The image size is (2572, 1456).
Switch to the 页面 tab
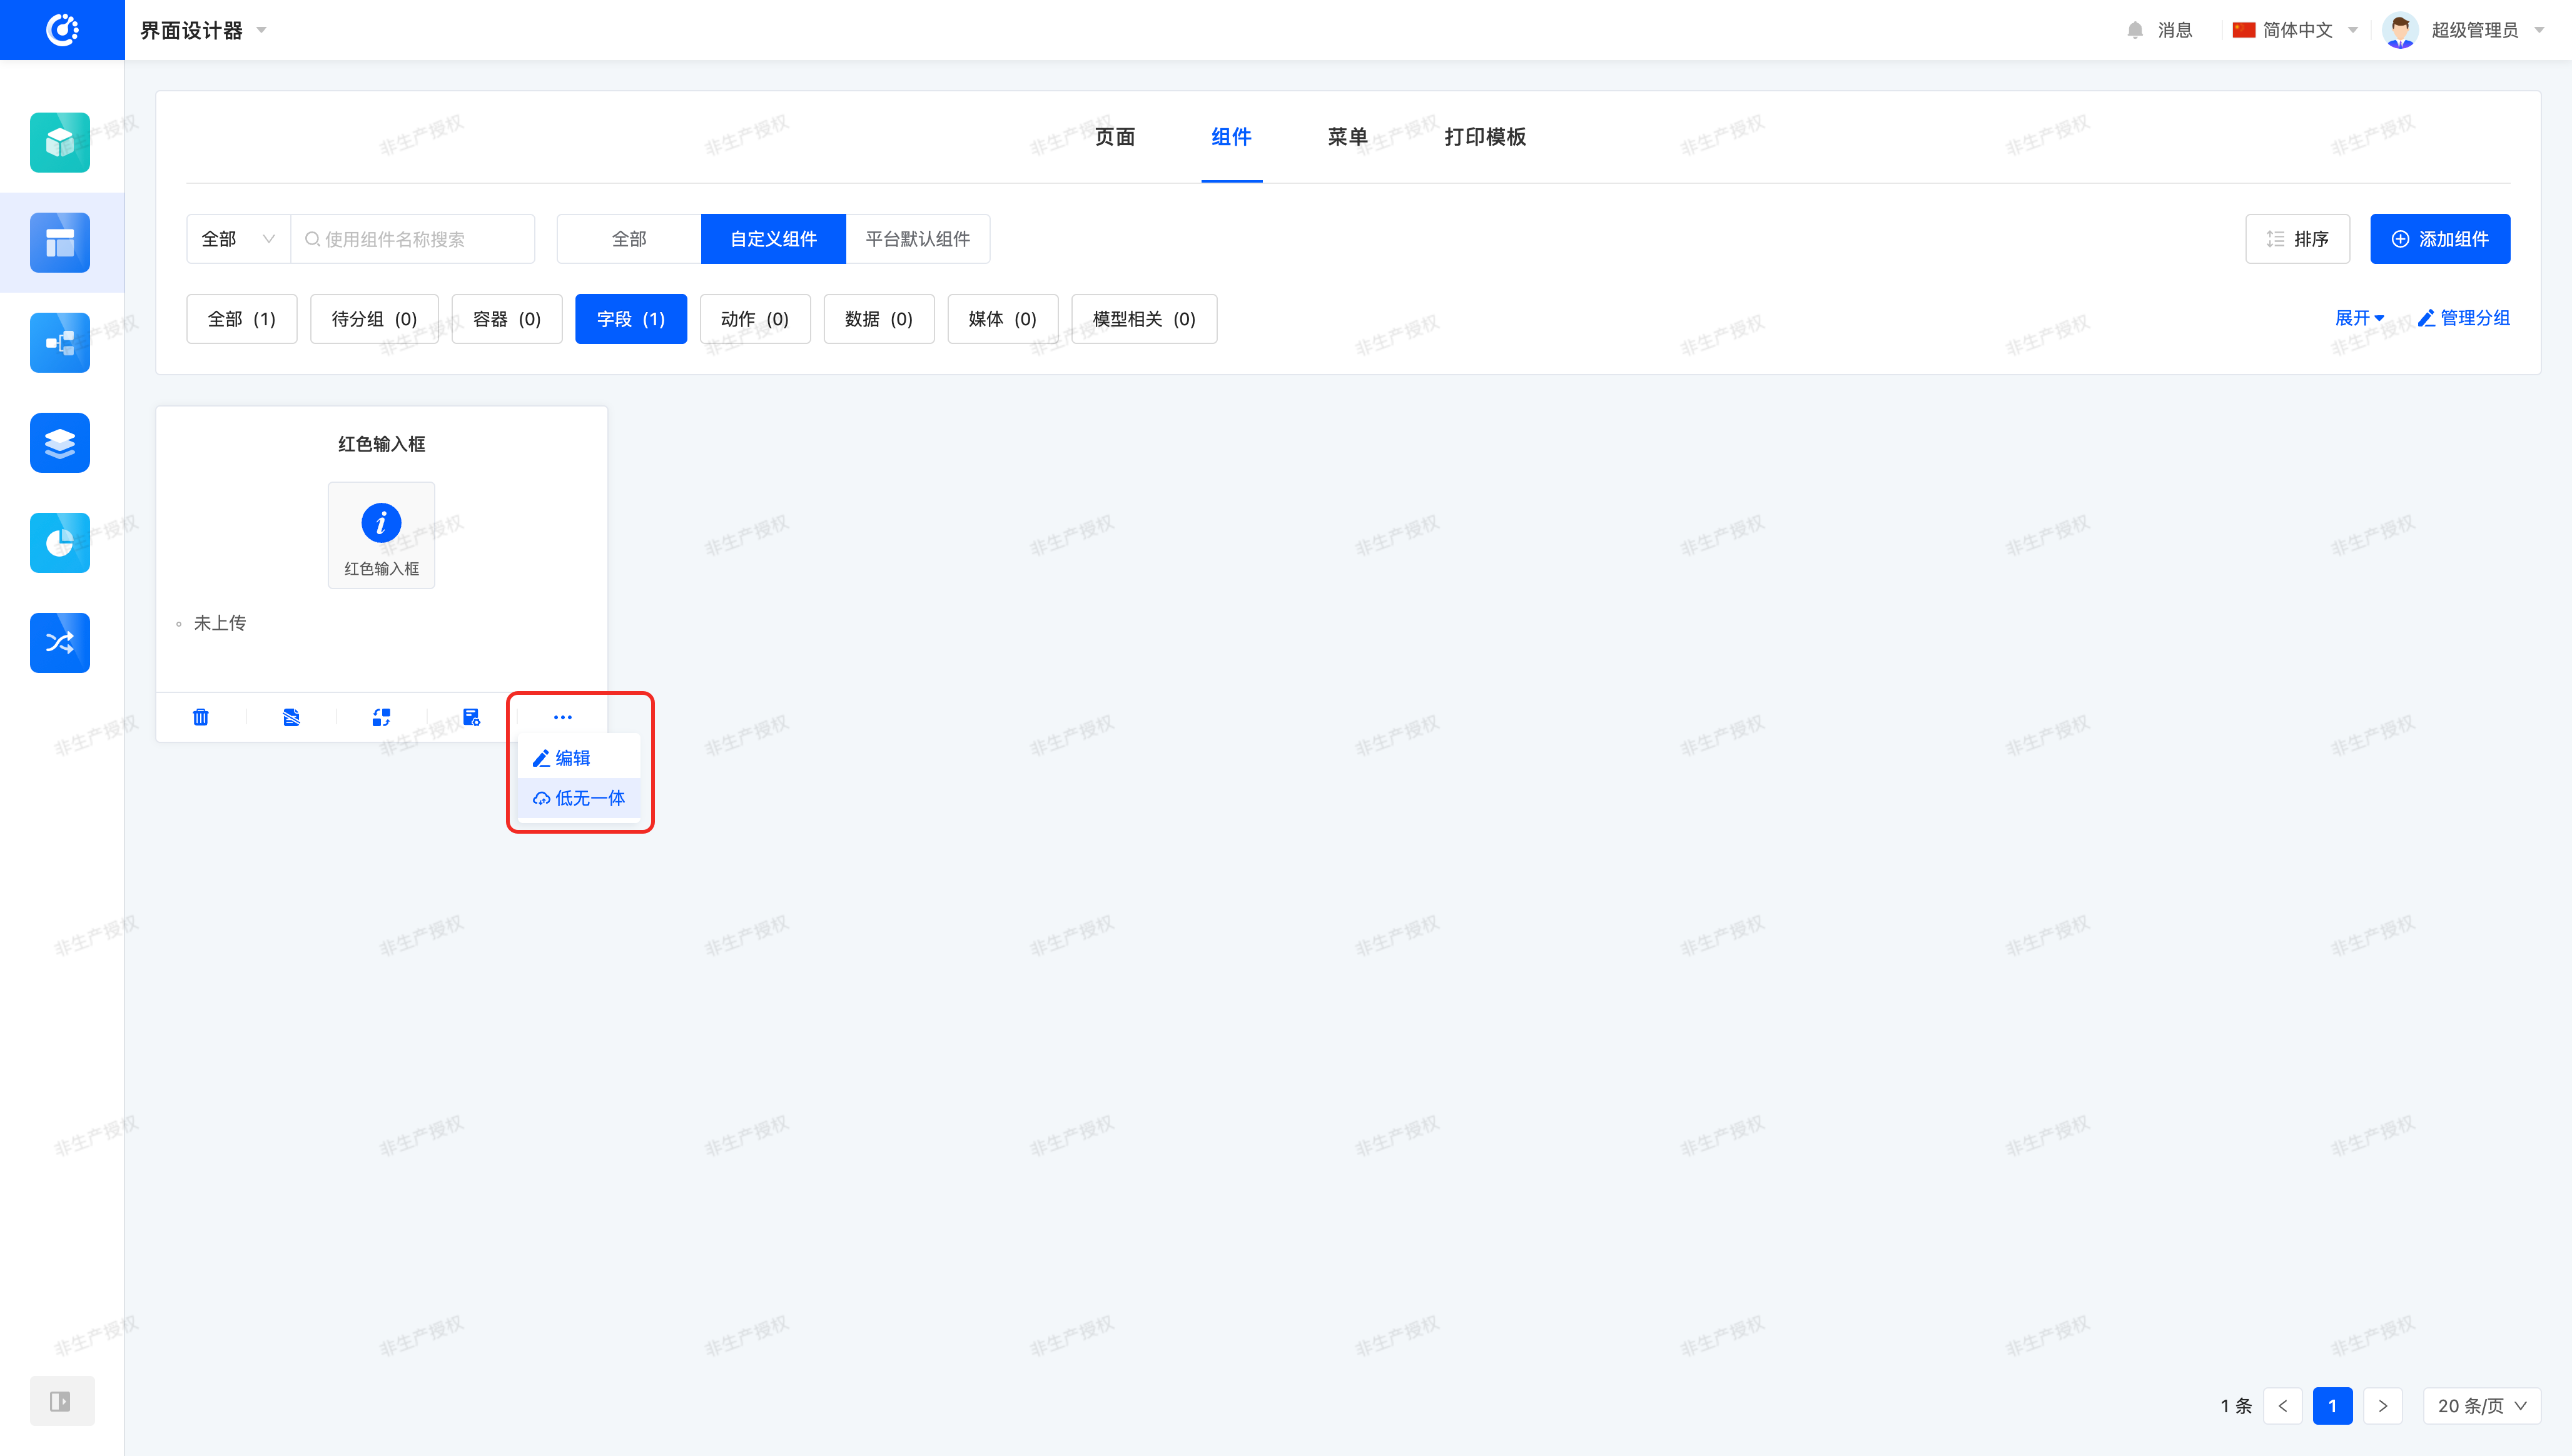1114,137
